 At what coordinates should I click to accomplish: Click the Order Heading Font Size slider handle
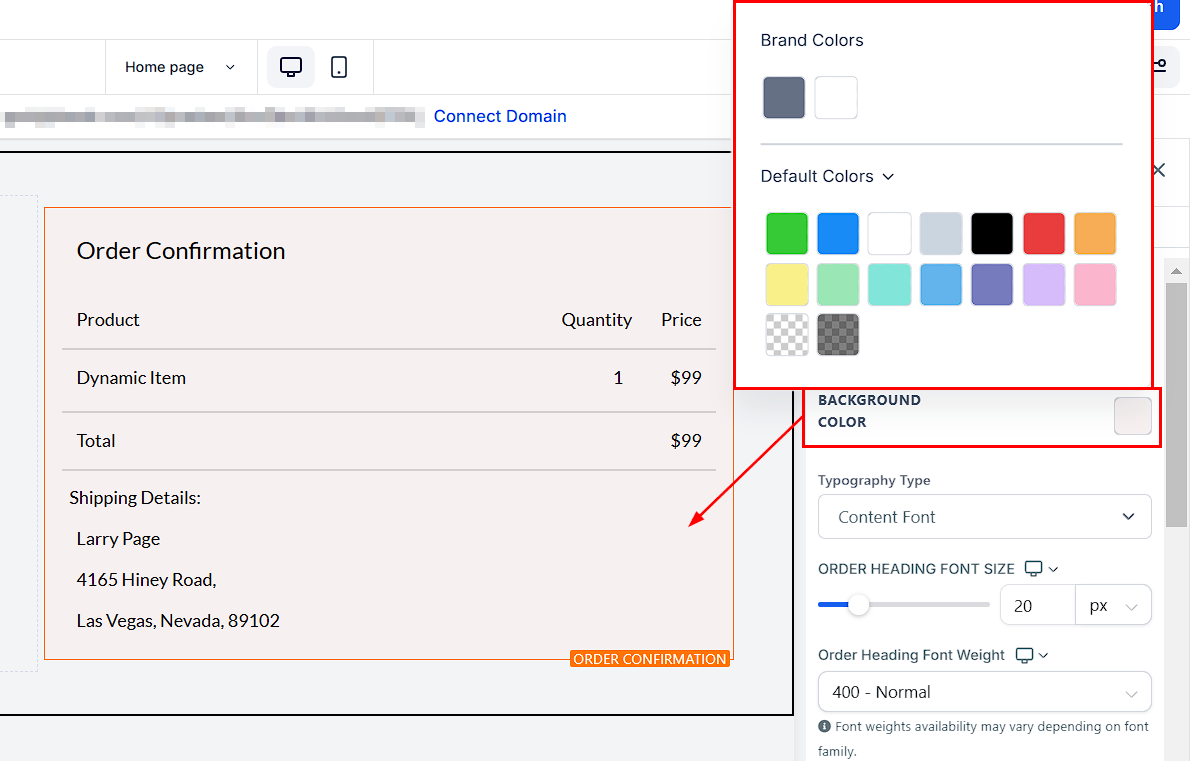[x=858, y=605]
